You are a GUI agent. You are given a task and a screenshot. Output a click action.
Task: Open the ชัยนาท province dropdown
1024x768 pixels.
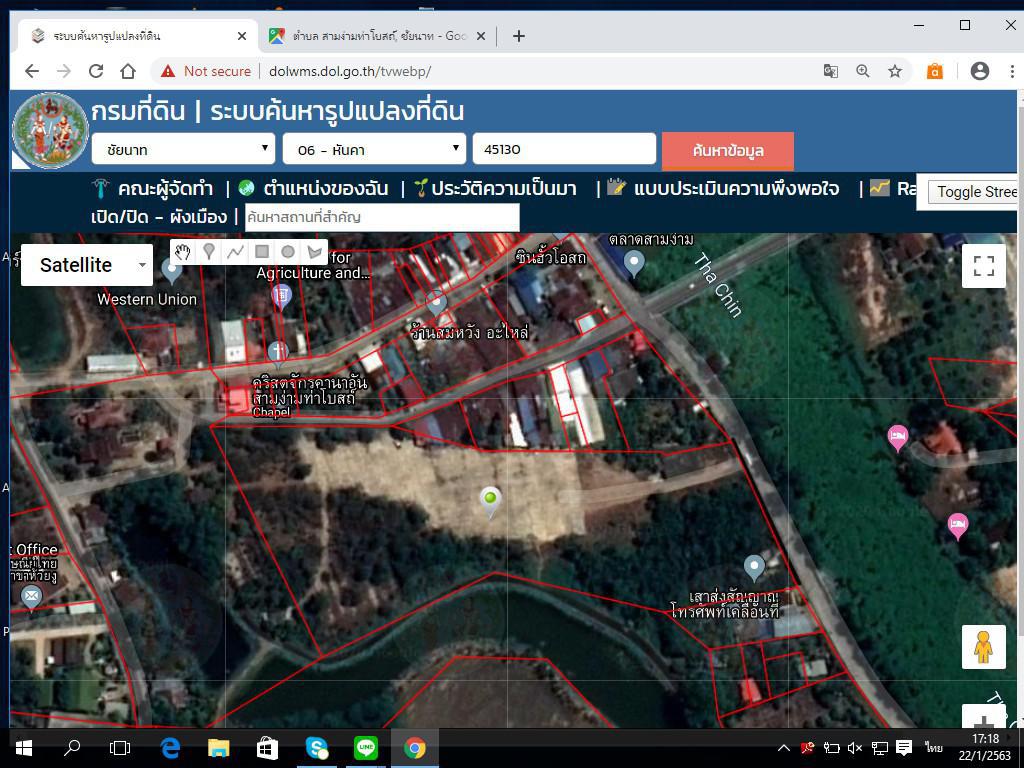pyautogui.click(x=183, y=149)
